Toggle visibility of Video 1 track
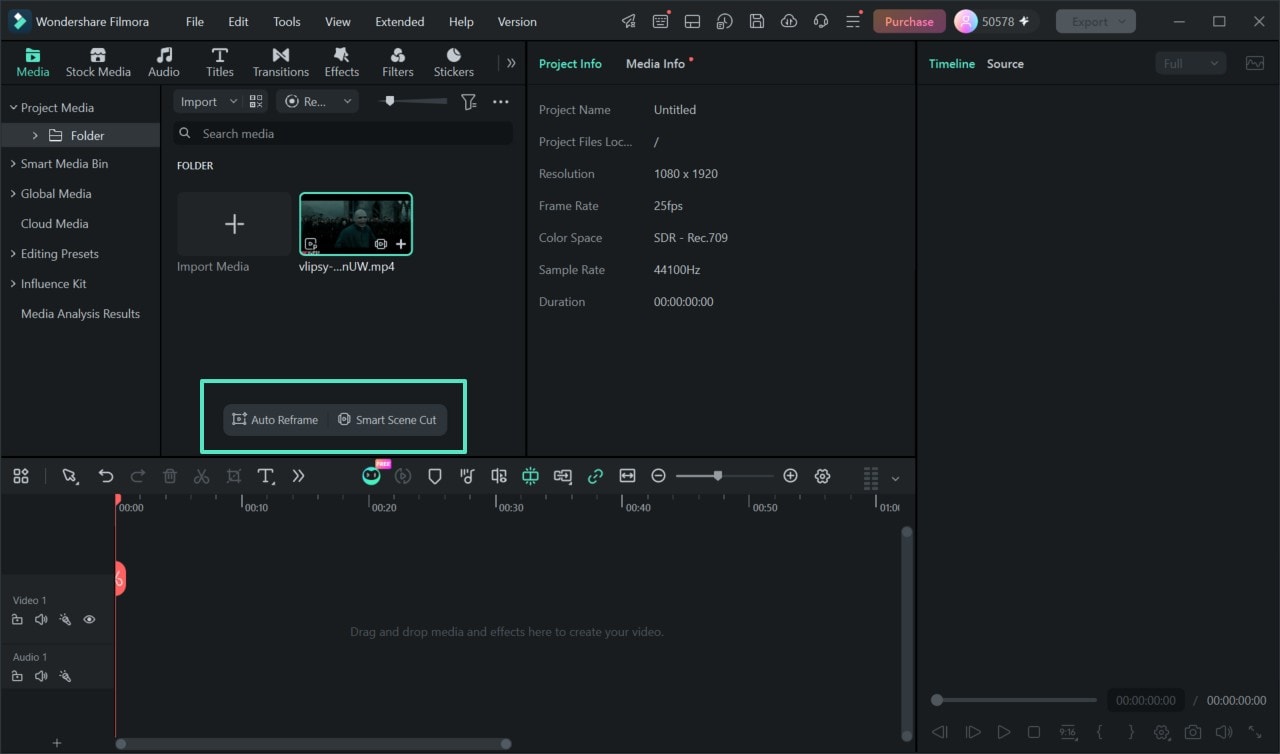1280x754 pixels. (x=89, y=620)
